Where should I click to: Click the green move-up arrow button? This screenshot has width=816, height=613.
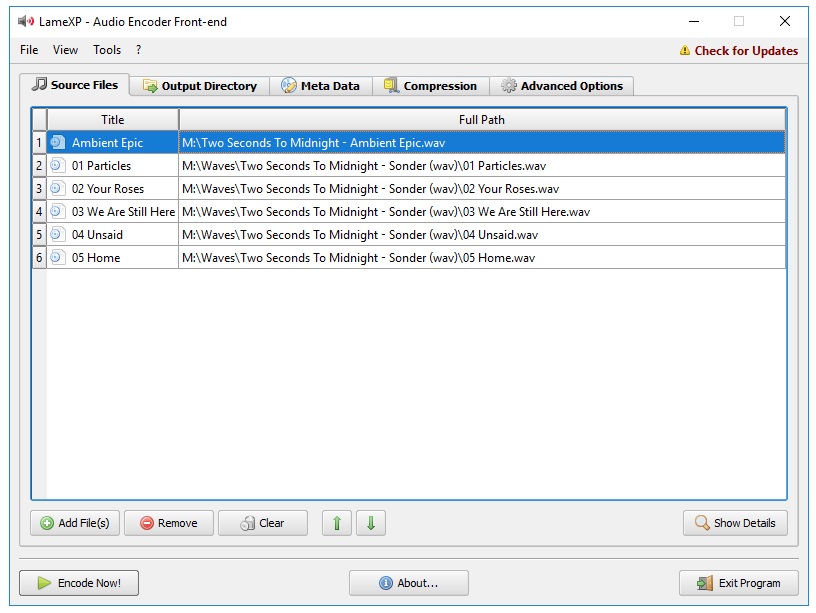pyautogui.click(x=337, y=523)
